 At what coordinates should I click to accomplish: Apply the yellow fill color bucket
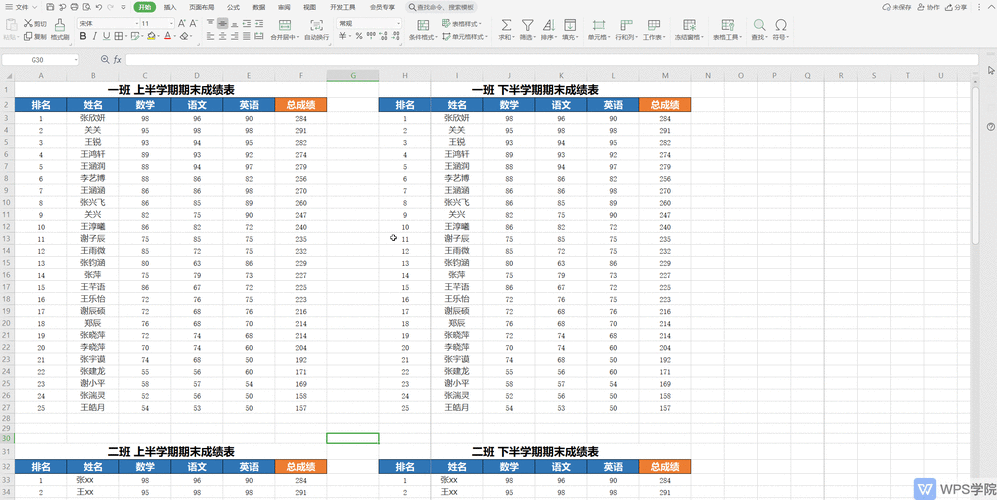pos(151,36)
